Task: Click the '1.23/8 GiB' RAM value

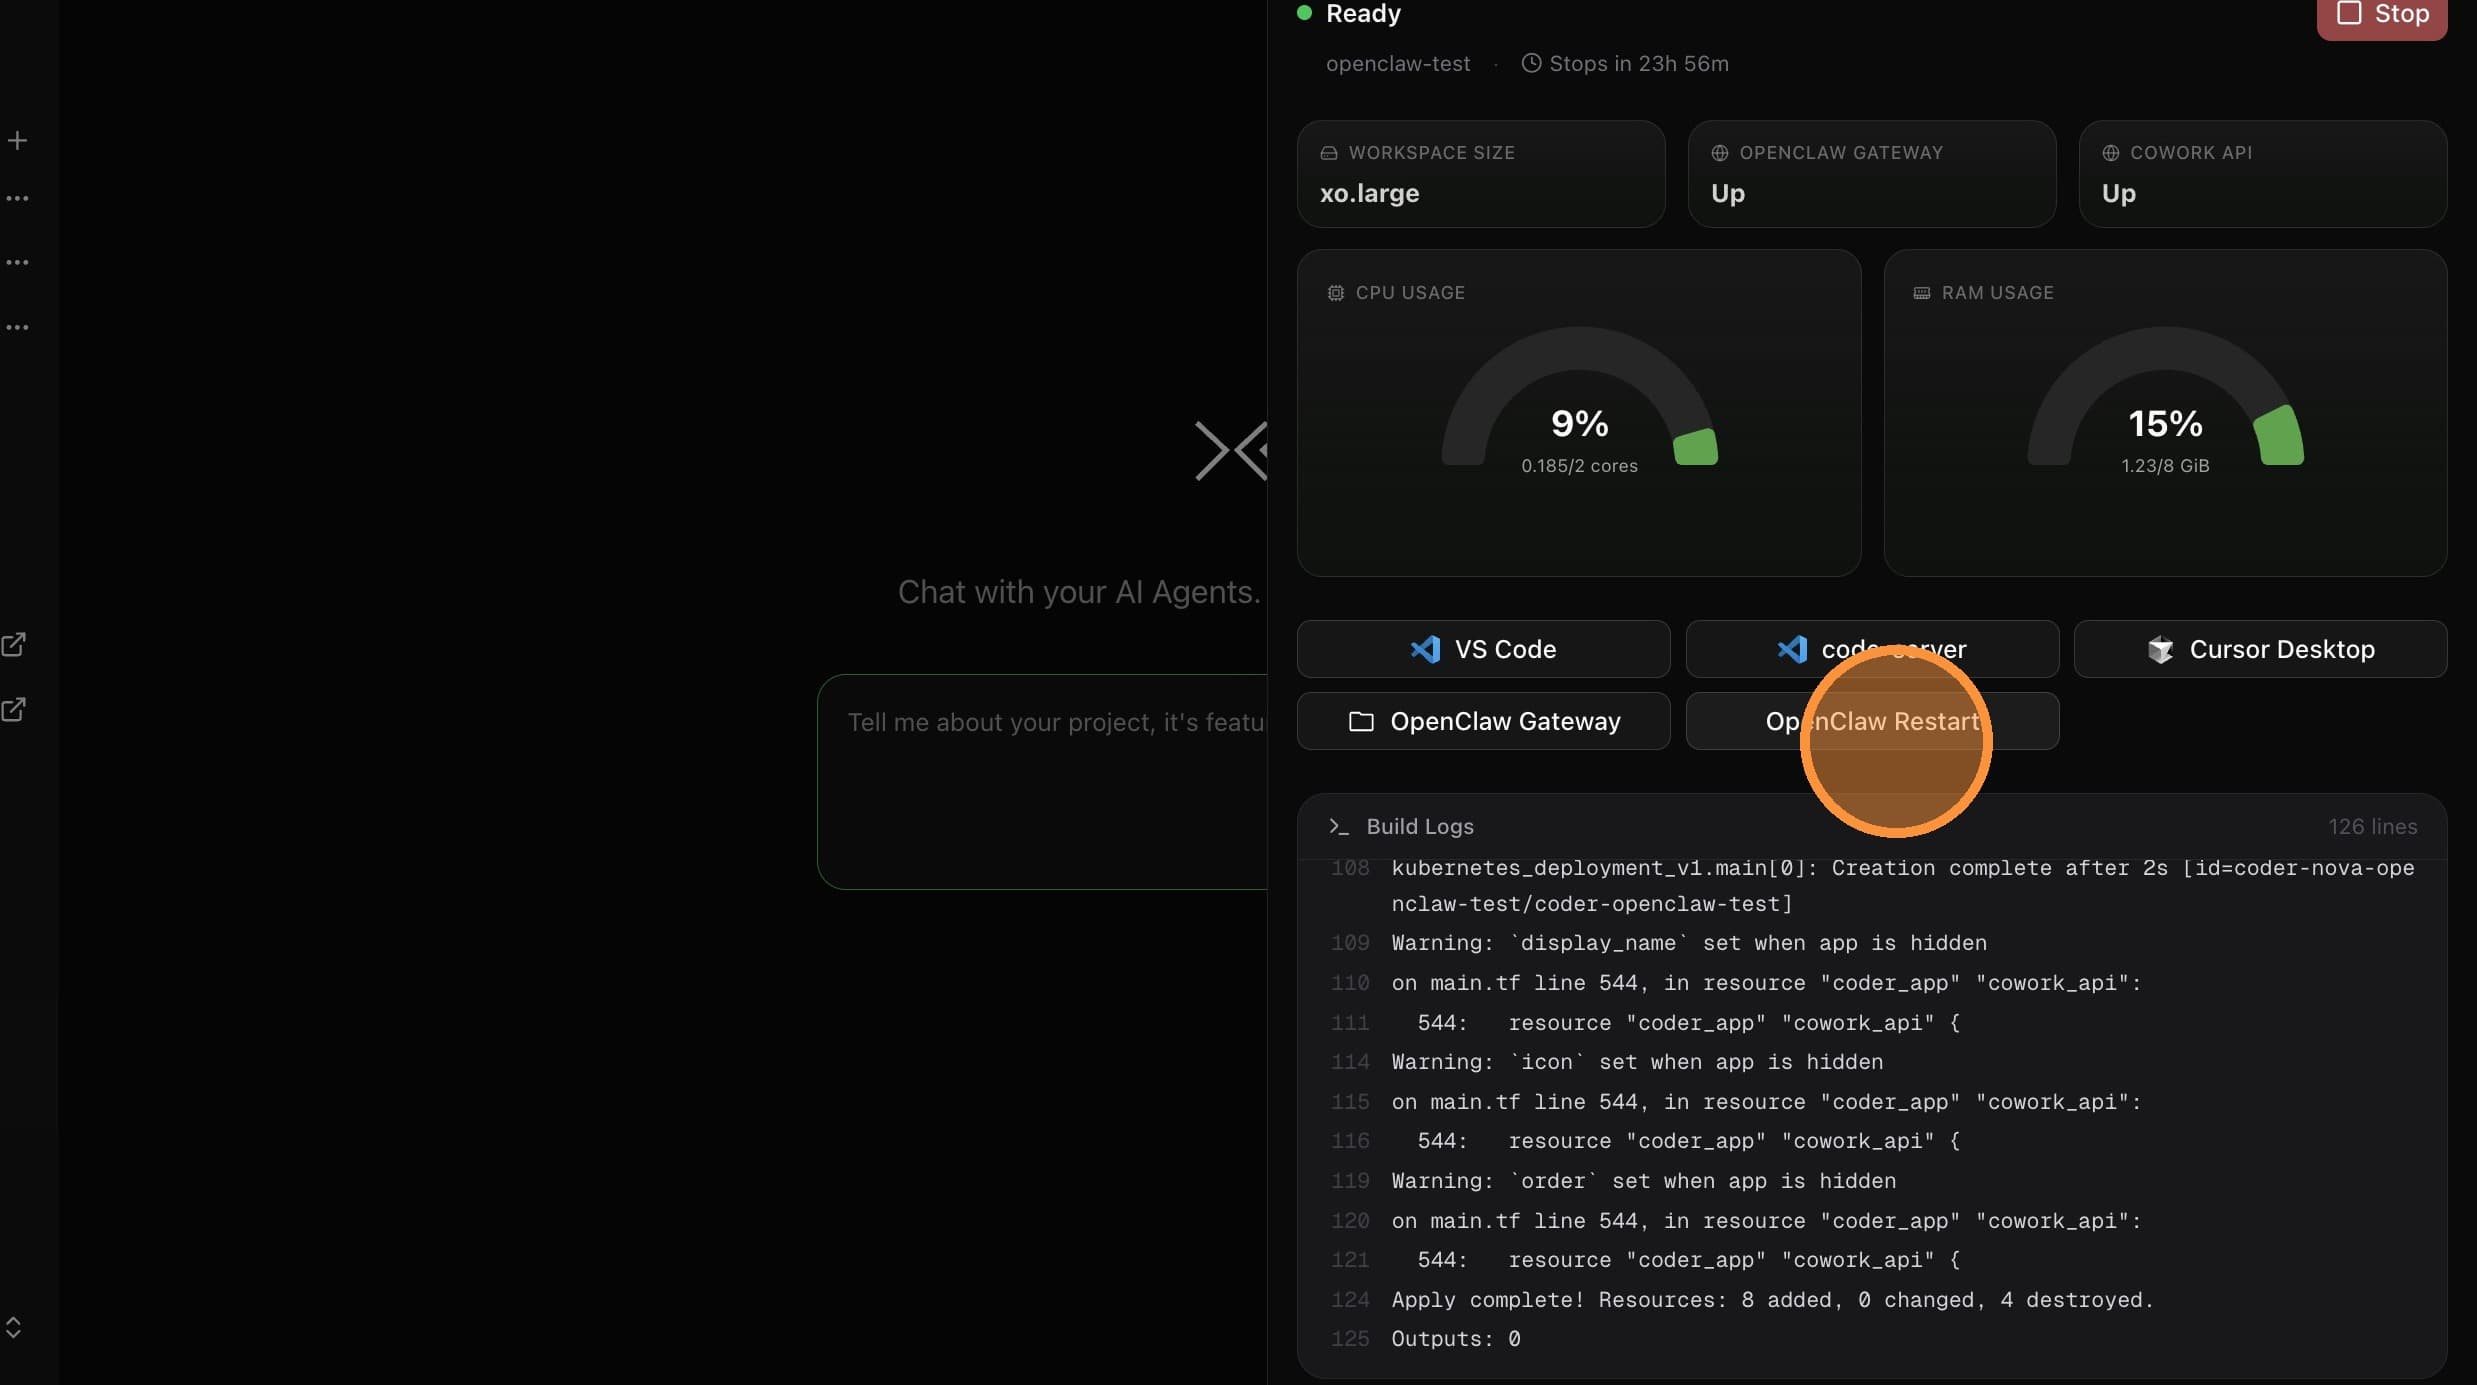Action: (2165, 466)
